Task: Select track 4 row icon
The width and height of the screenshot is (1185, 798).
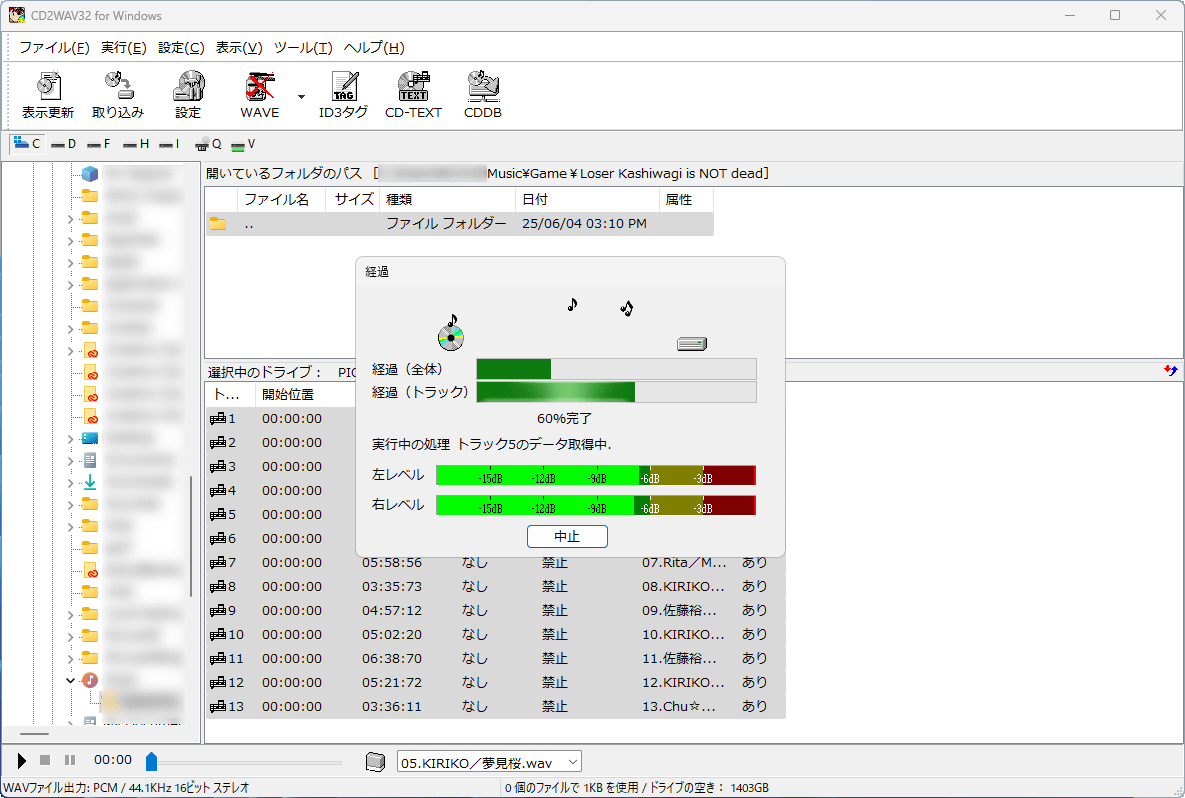Action: tap(218, 491)
